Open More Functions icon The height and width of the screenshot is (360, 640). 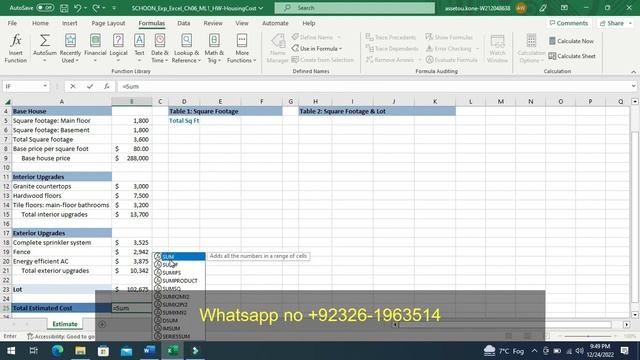pos(242,40)
